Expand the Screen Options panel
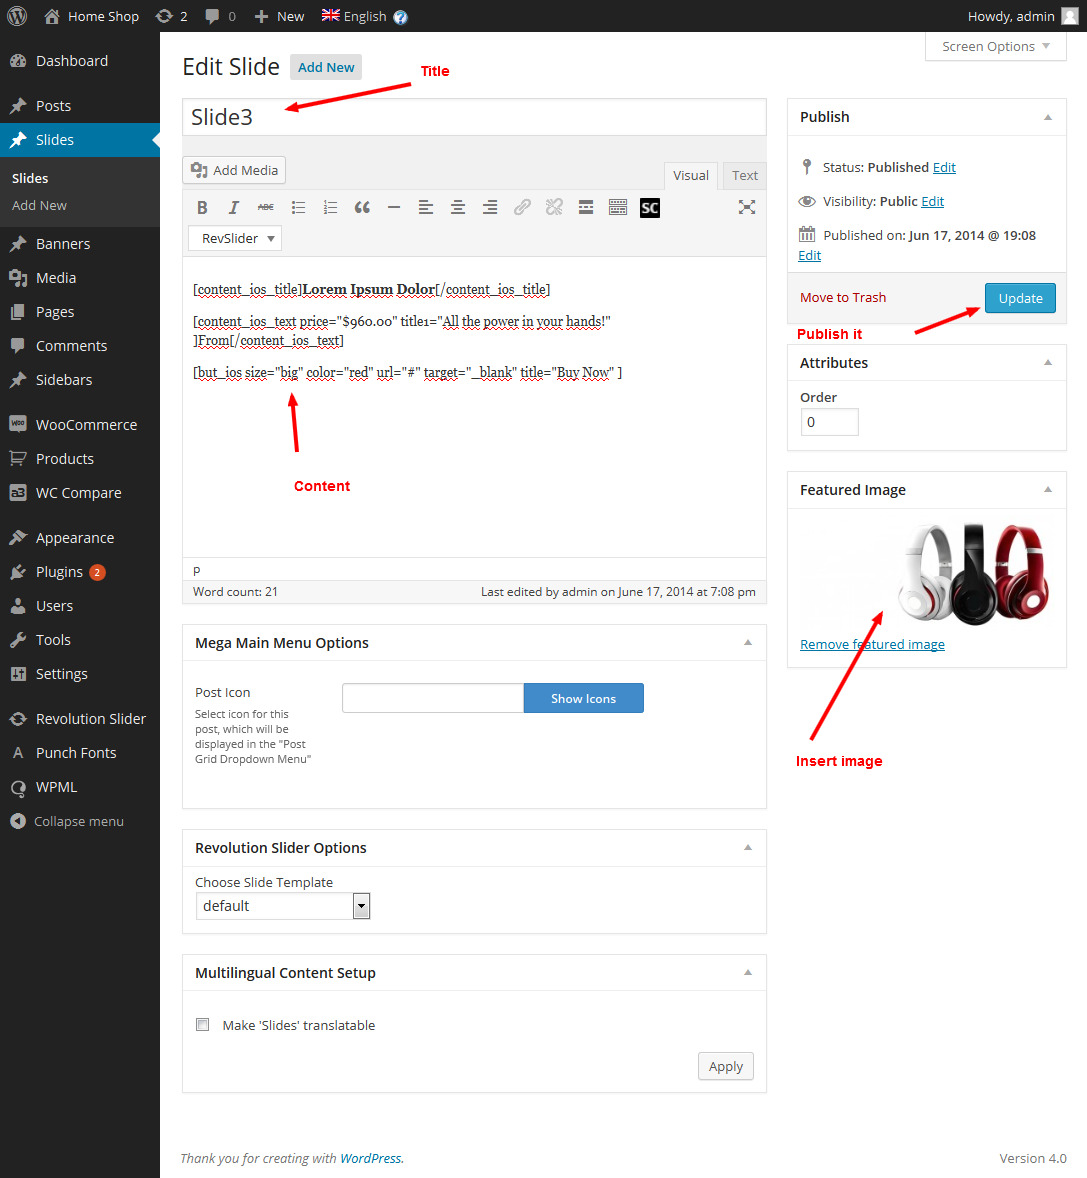 tap(996, 47)
